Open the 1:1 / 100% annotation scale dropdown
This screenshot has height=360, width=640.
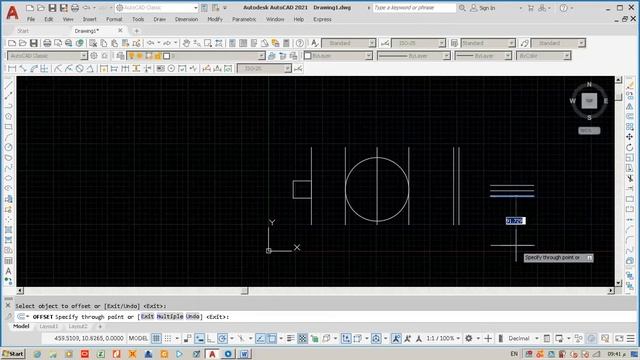(443, 338)
